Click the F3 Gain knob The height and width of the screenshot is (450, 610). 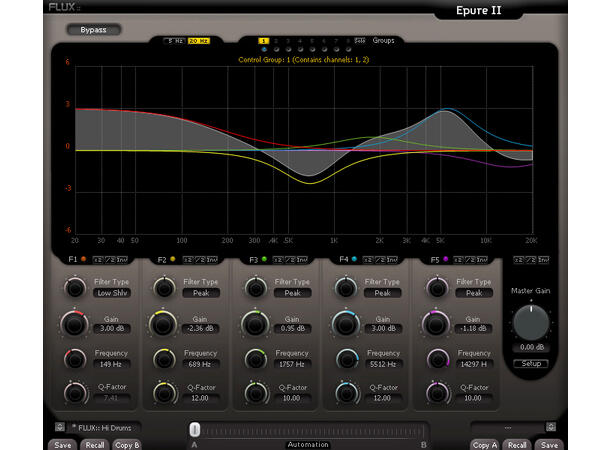click(255, 324)
